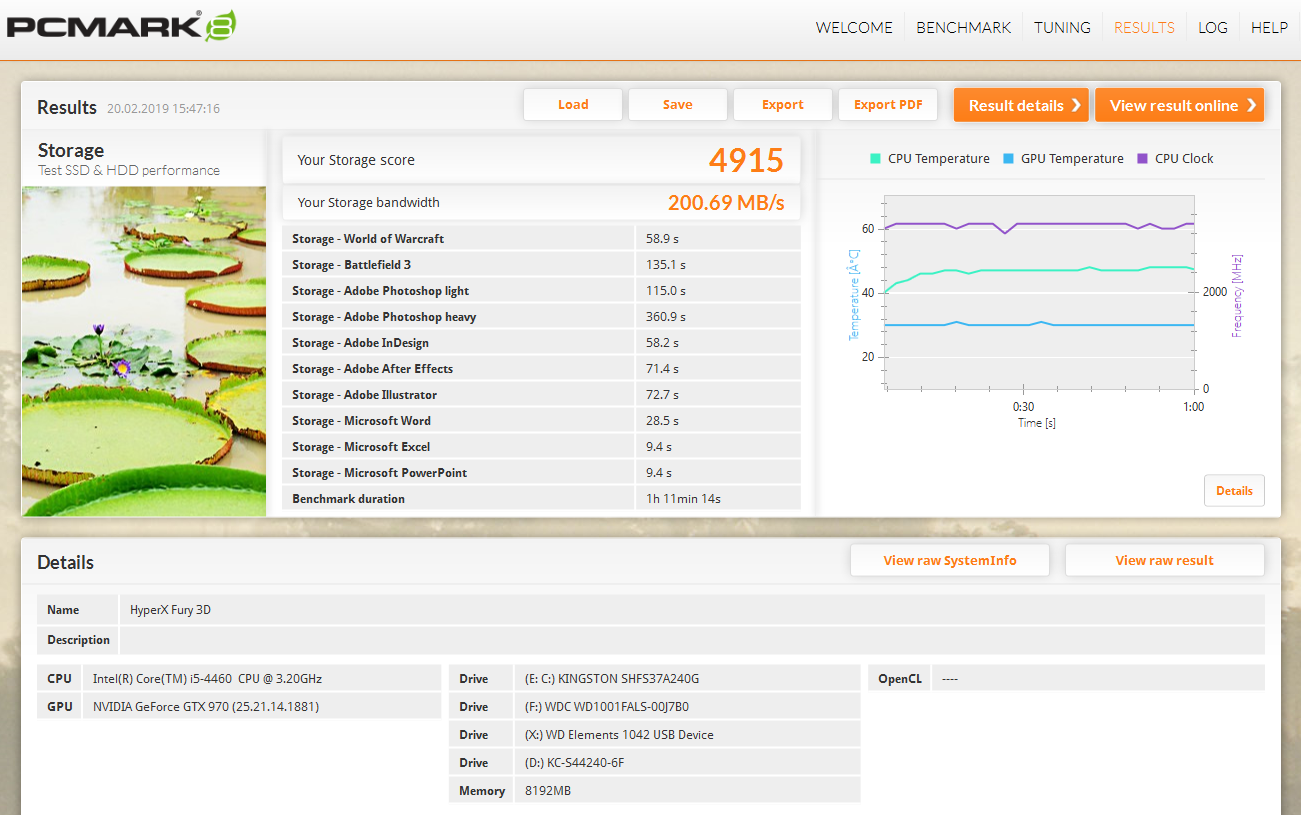
Task: Click the Adobe InDesign row
Action: 541,343
